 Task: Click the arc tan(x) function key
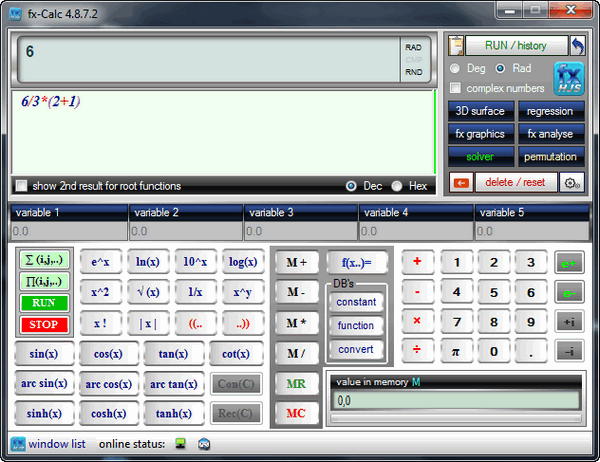pos(174,384)
